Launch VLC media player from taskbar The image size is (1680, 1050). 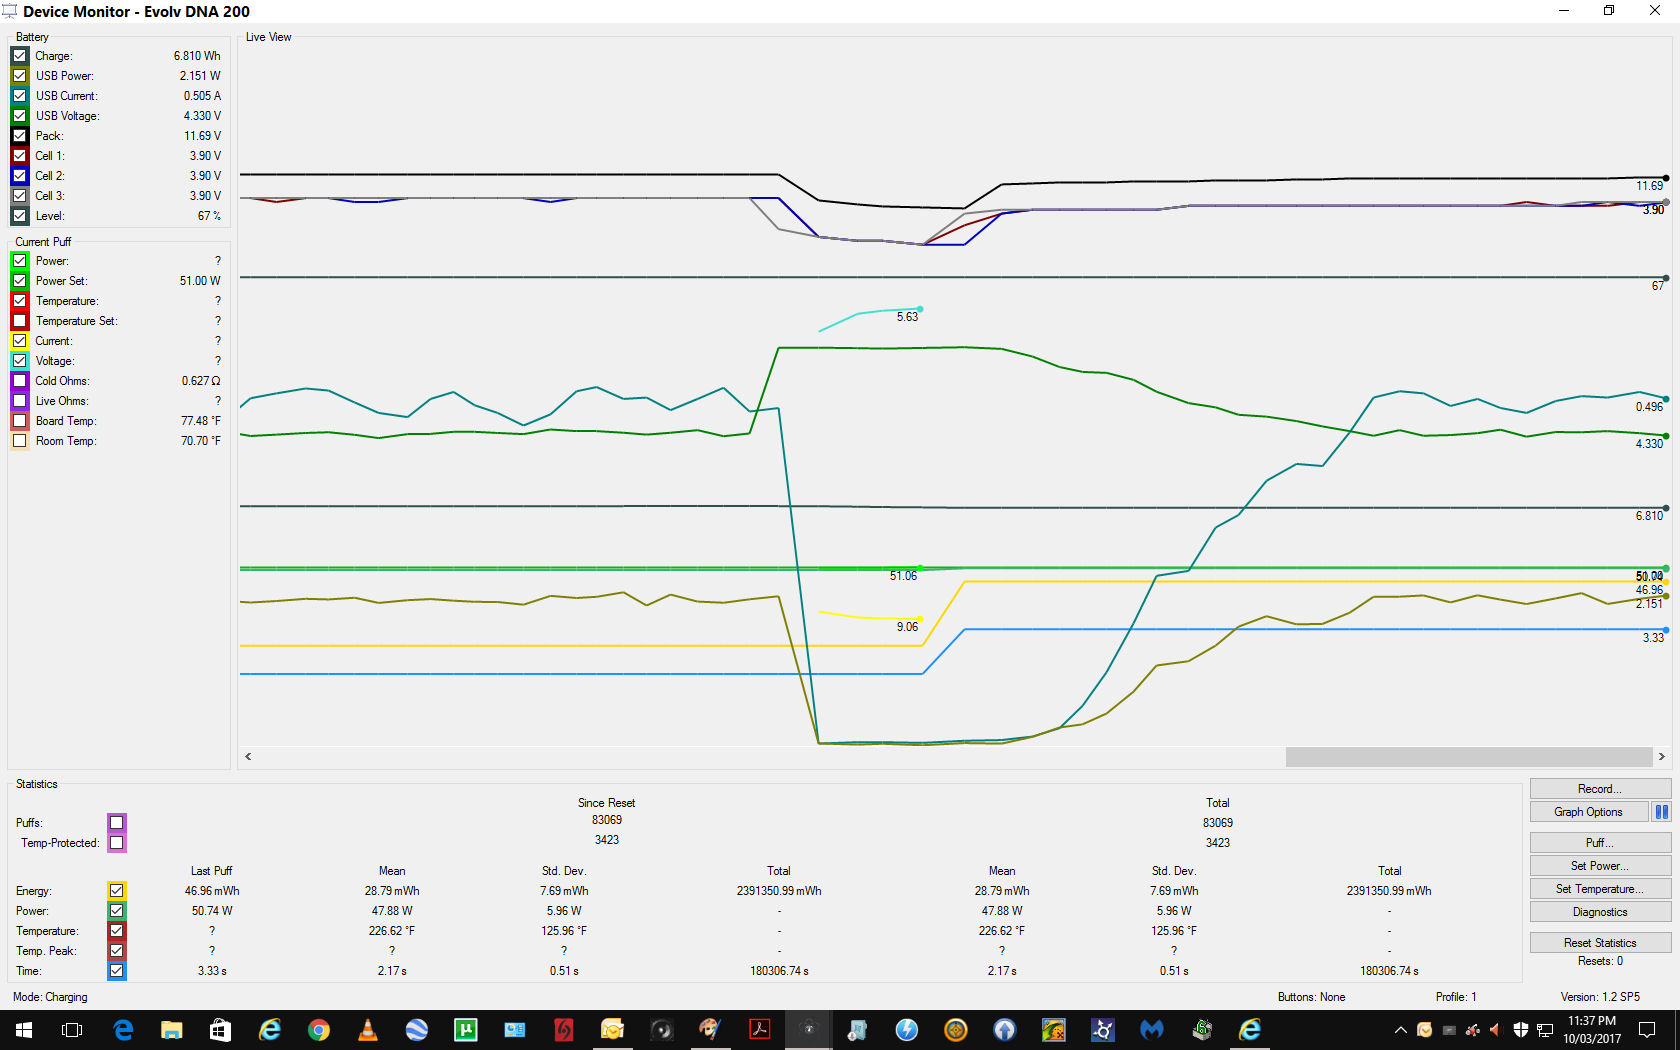pyautogui.click(x=368, y=1030)
